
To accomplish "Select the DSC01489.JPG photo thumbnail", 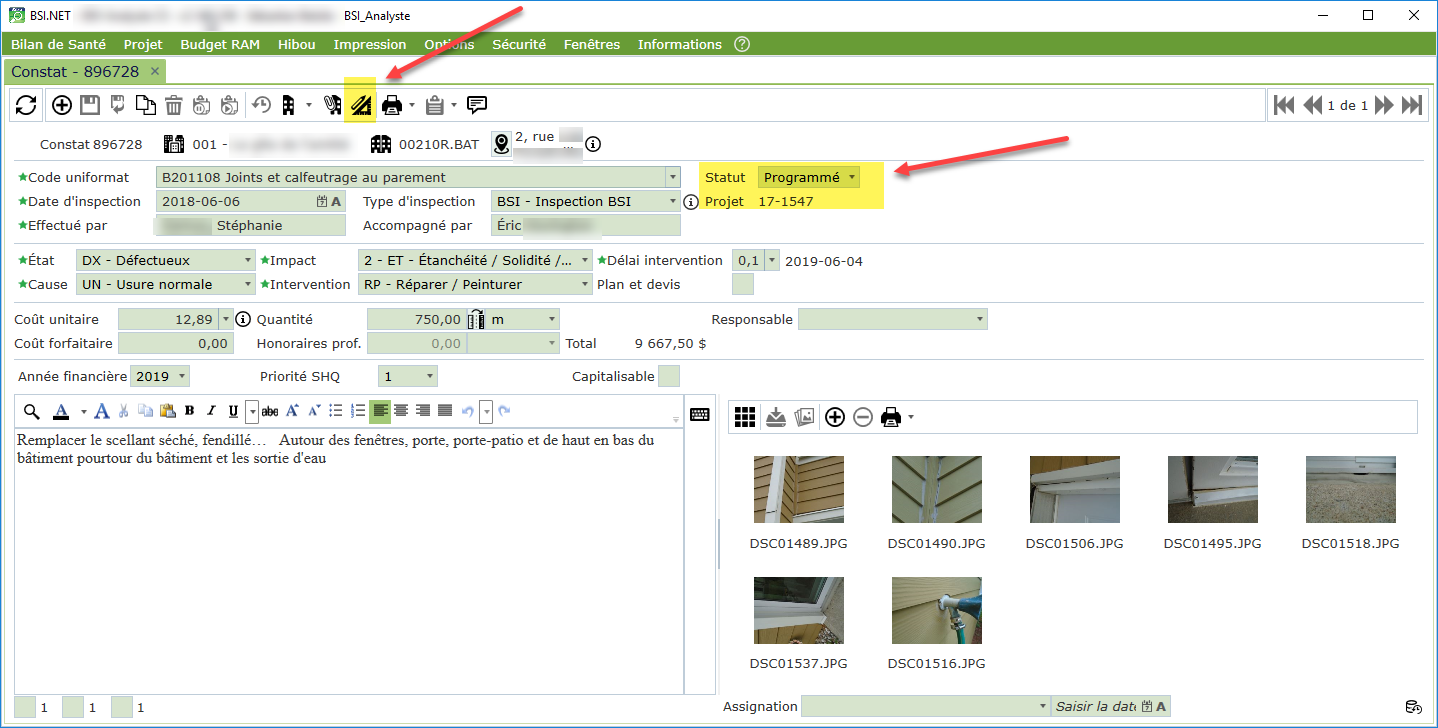I will 799,490.
